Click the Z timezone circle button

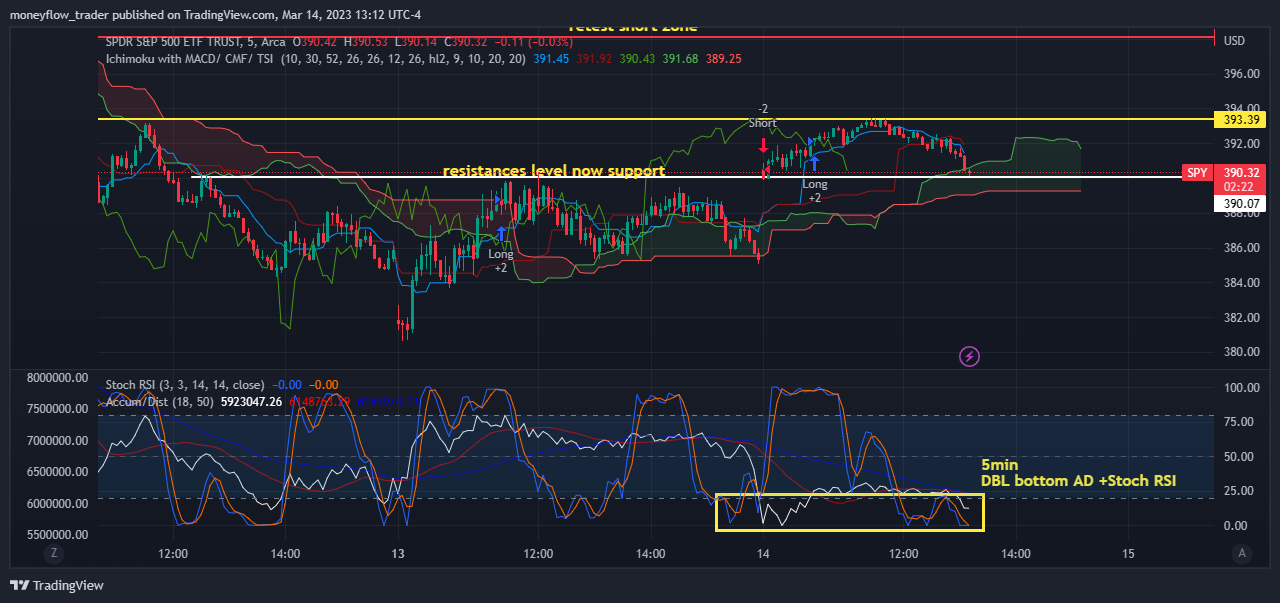(54, 553)
